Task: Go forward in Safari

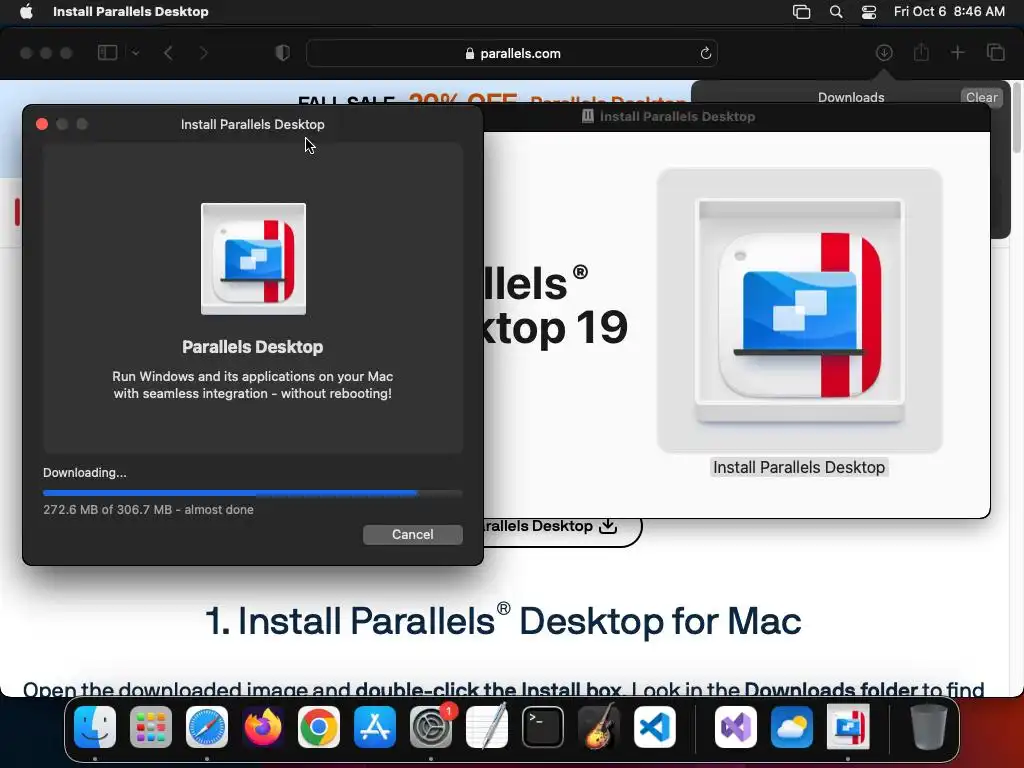Action: click(x=204, y=53)
